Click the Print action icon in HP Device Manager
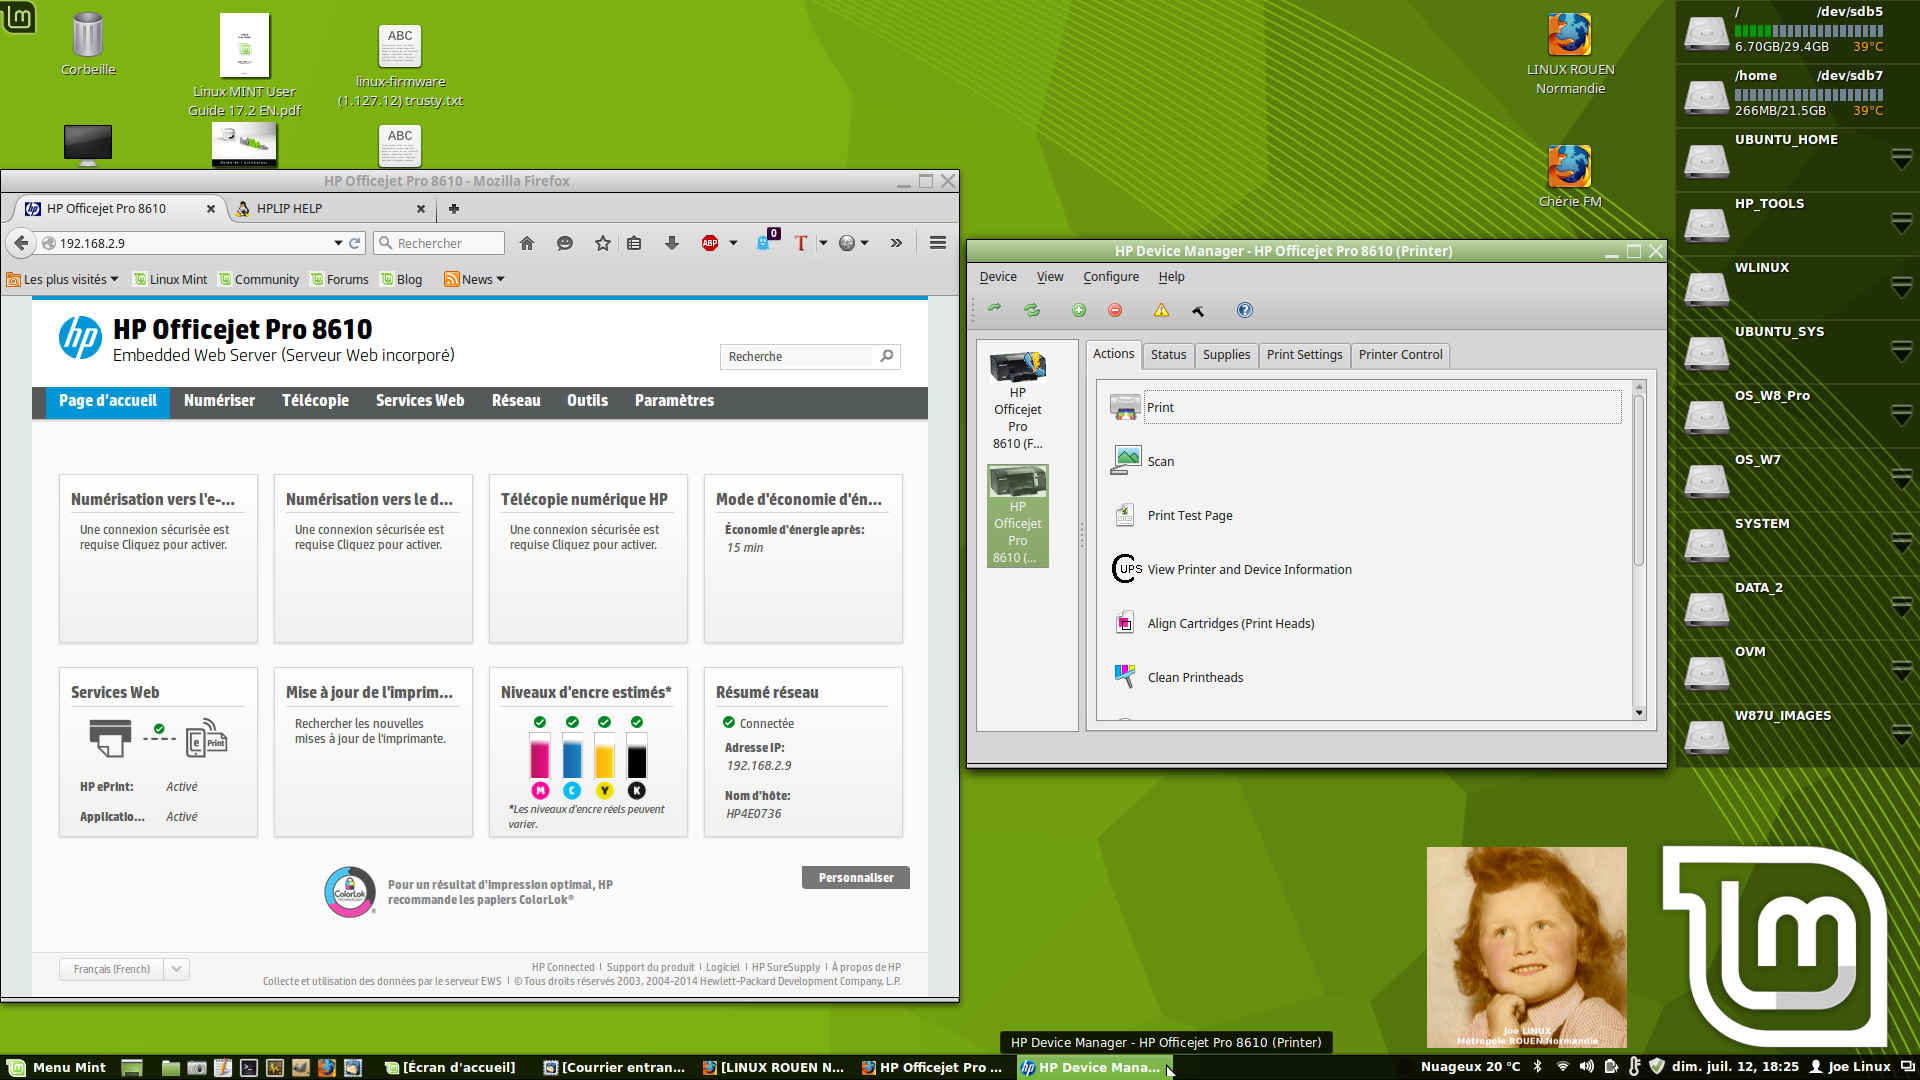Viewport: 1920px width, 1080px height. (1125, 407)
